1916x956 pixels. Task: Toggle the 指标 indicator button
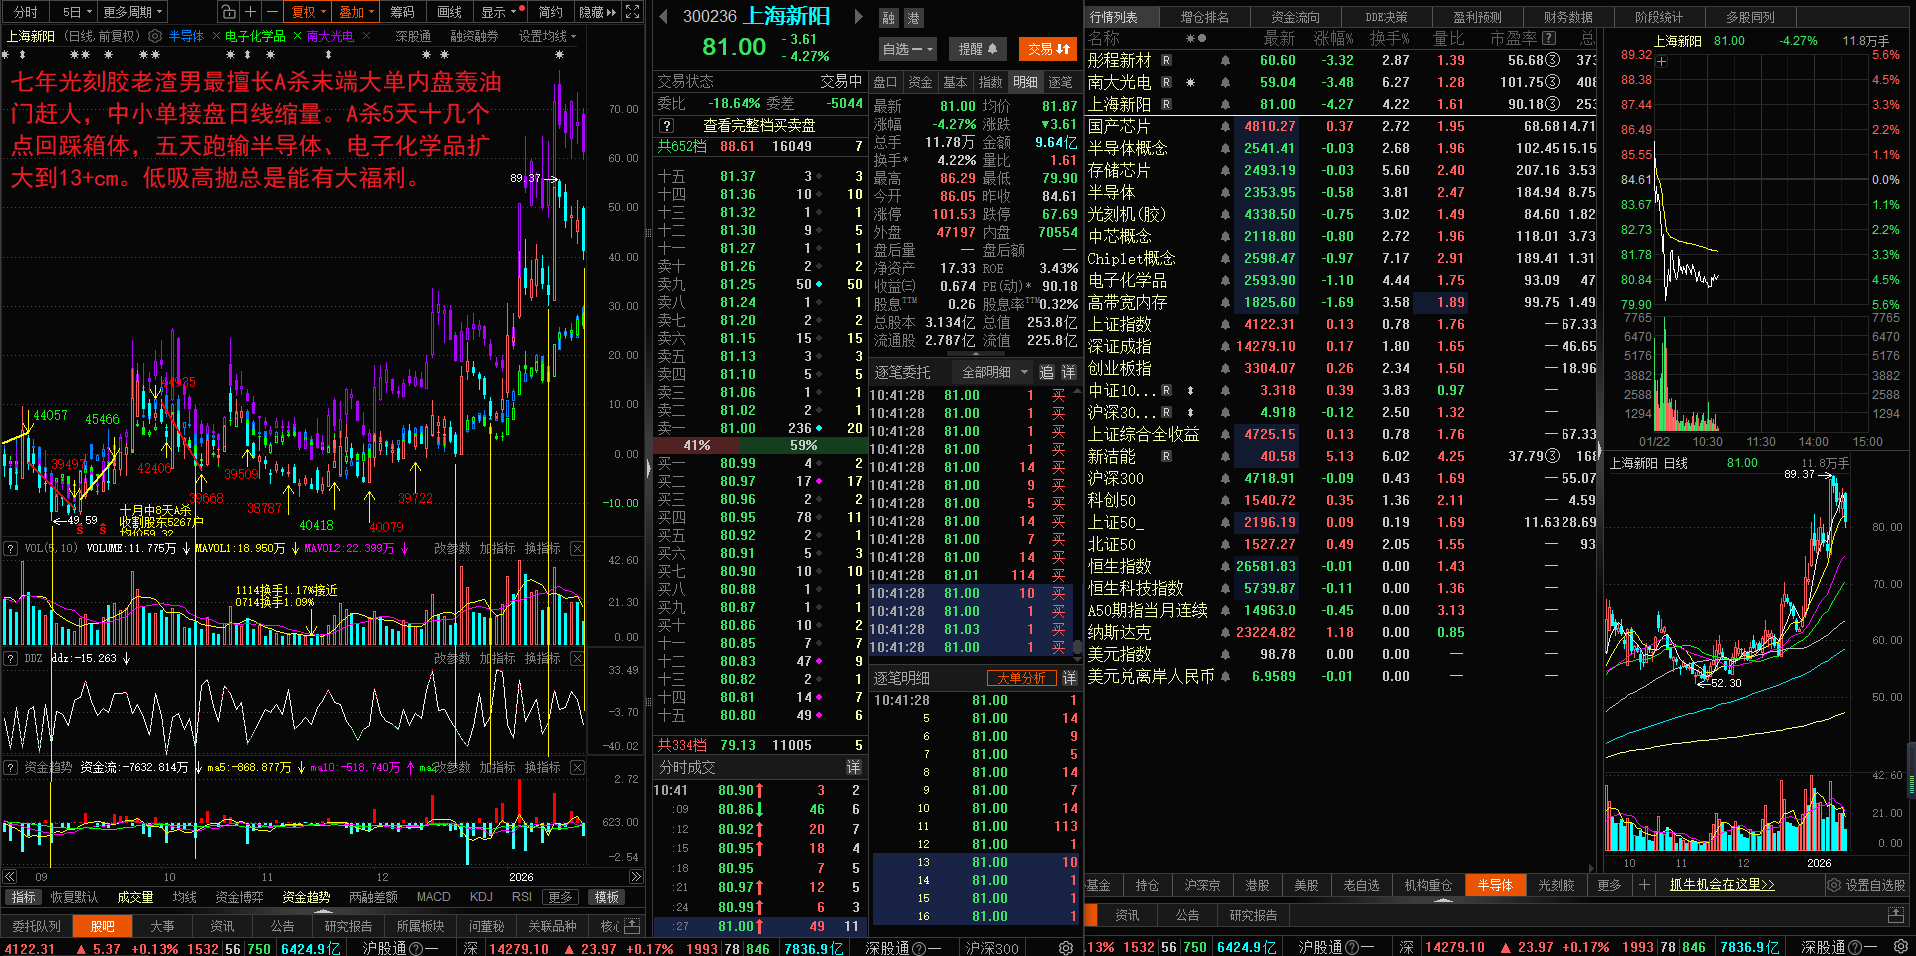[23, 897]
